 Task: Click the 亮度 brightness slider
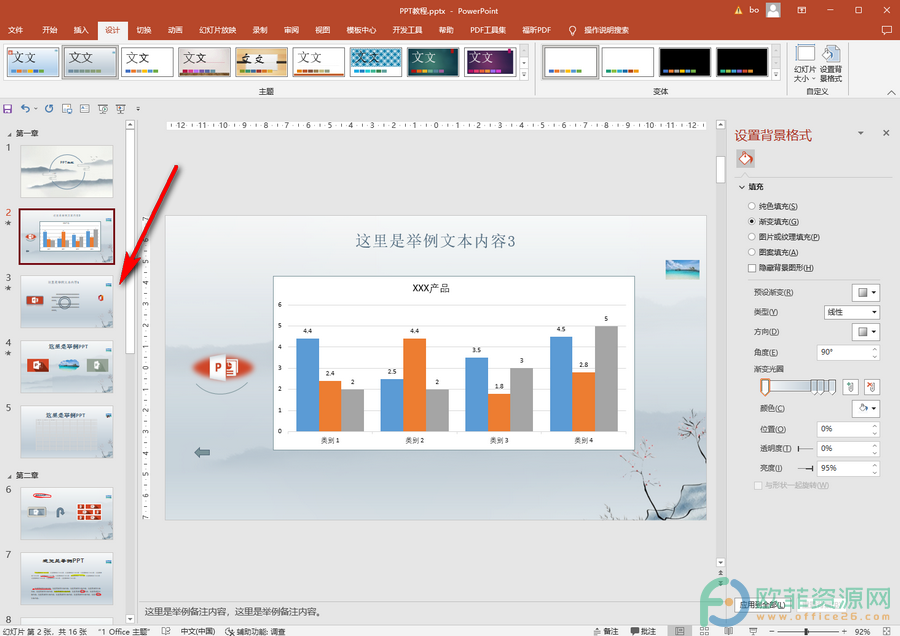coord(805,468)
